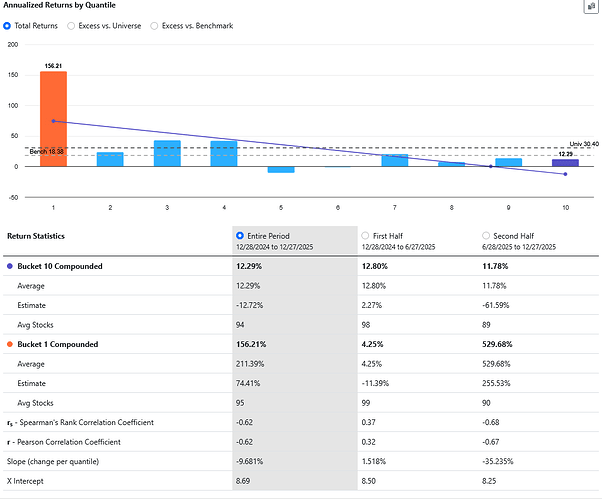Click the Bucket 10 Compounded row label

(x=60, y=266)
